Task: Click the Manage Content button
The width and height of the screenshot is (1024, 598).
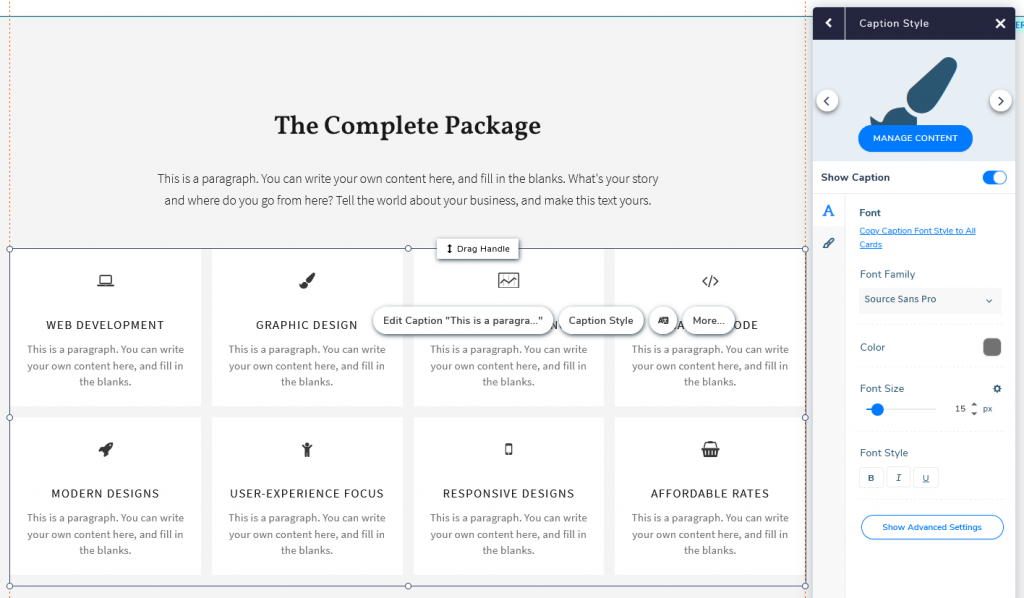Action: tap(915, 138)
